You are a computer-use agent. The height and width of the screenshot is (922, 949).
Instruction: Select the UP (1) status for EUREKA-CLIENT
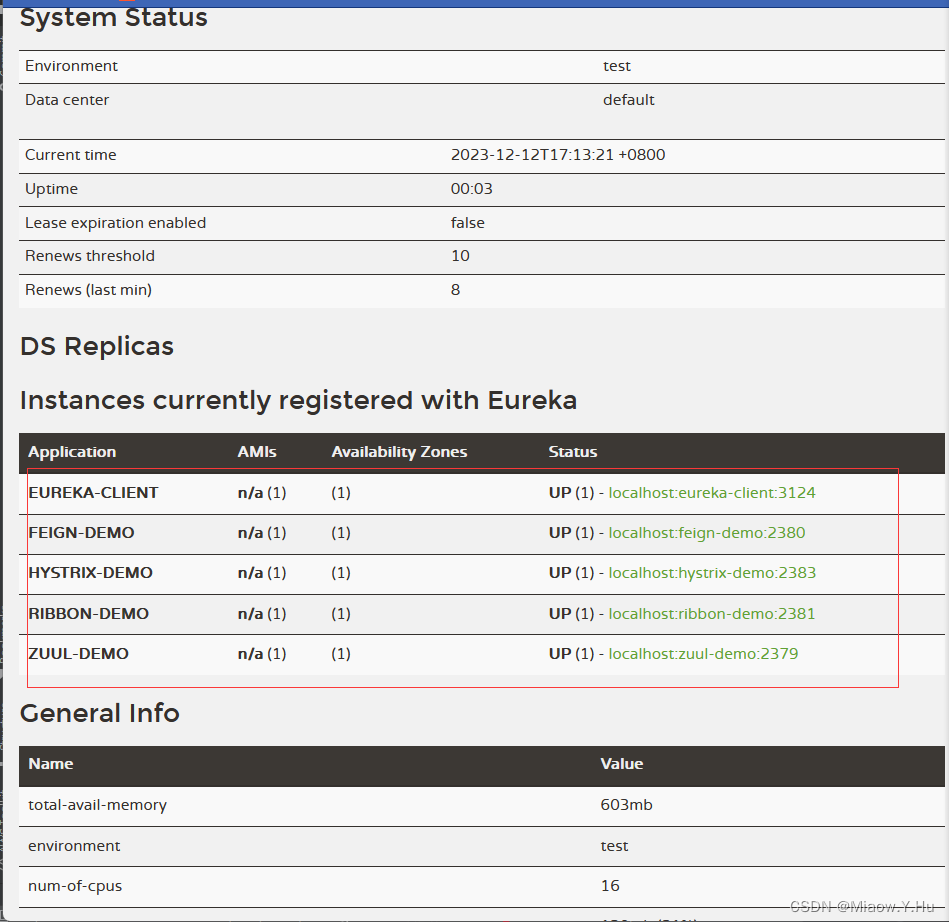click(x=571, y=493)
